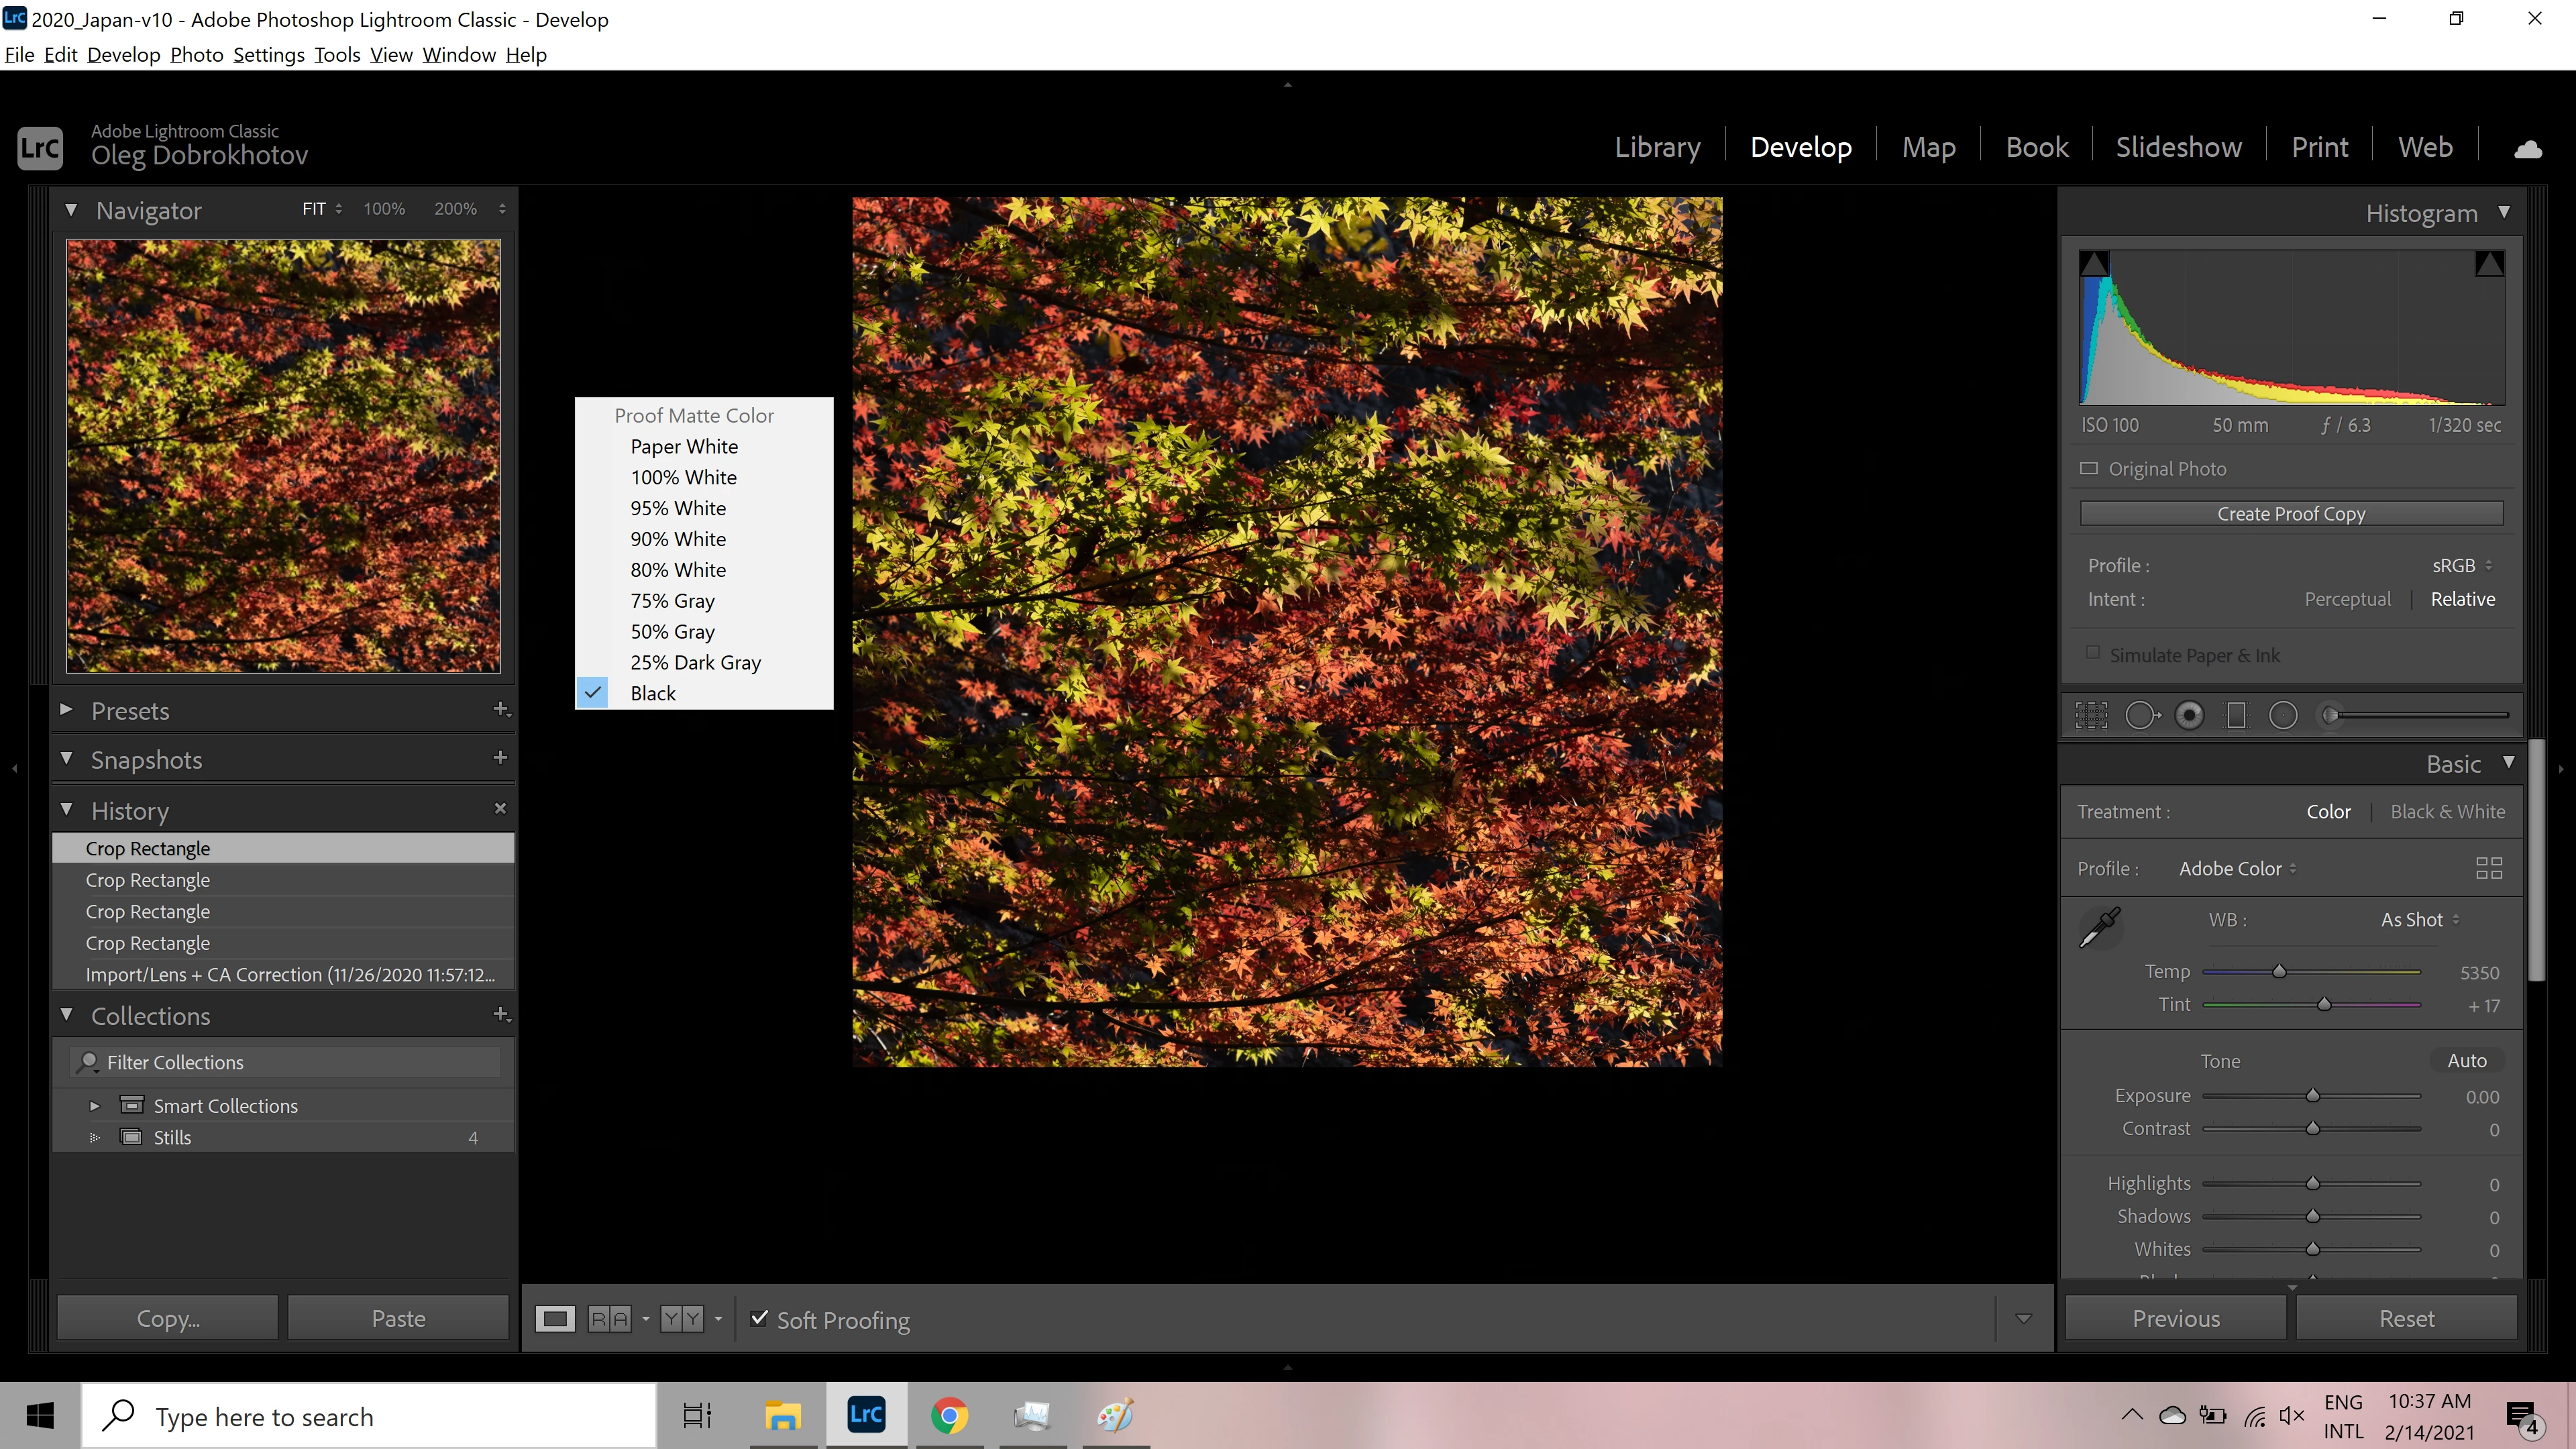Select the Radial Filter tool
The height and width of the screenshot is (1449, 2576).
coord(2283,715)
